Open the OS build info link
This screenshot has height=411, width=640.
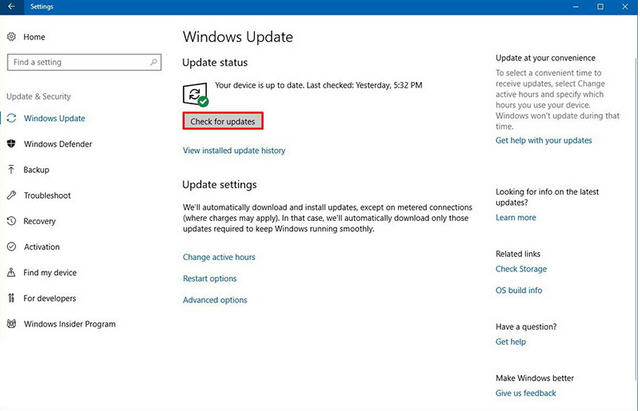click(519, 291)
